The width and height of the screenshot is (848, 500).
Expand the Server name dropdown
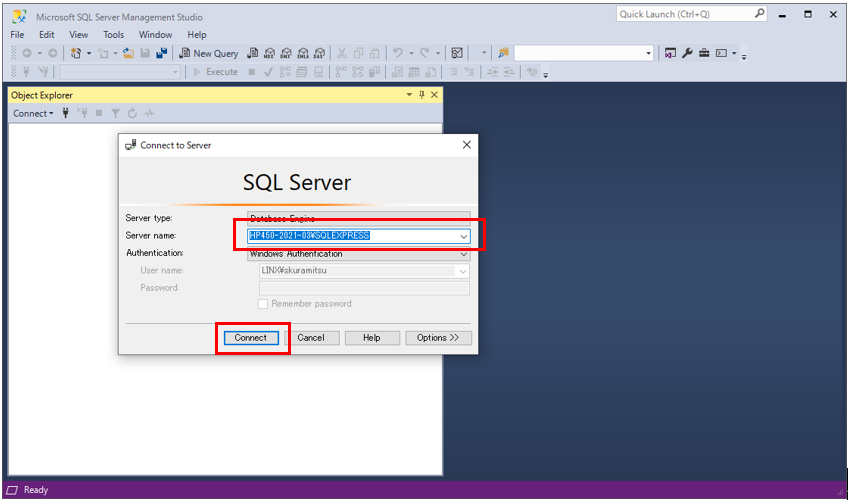click(x=463, y=236)
